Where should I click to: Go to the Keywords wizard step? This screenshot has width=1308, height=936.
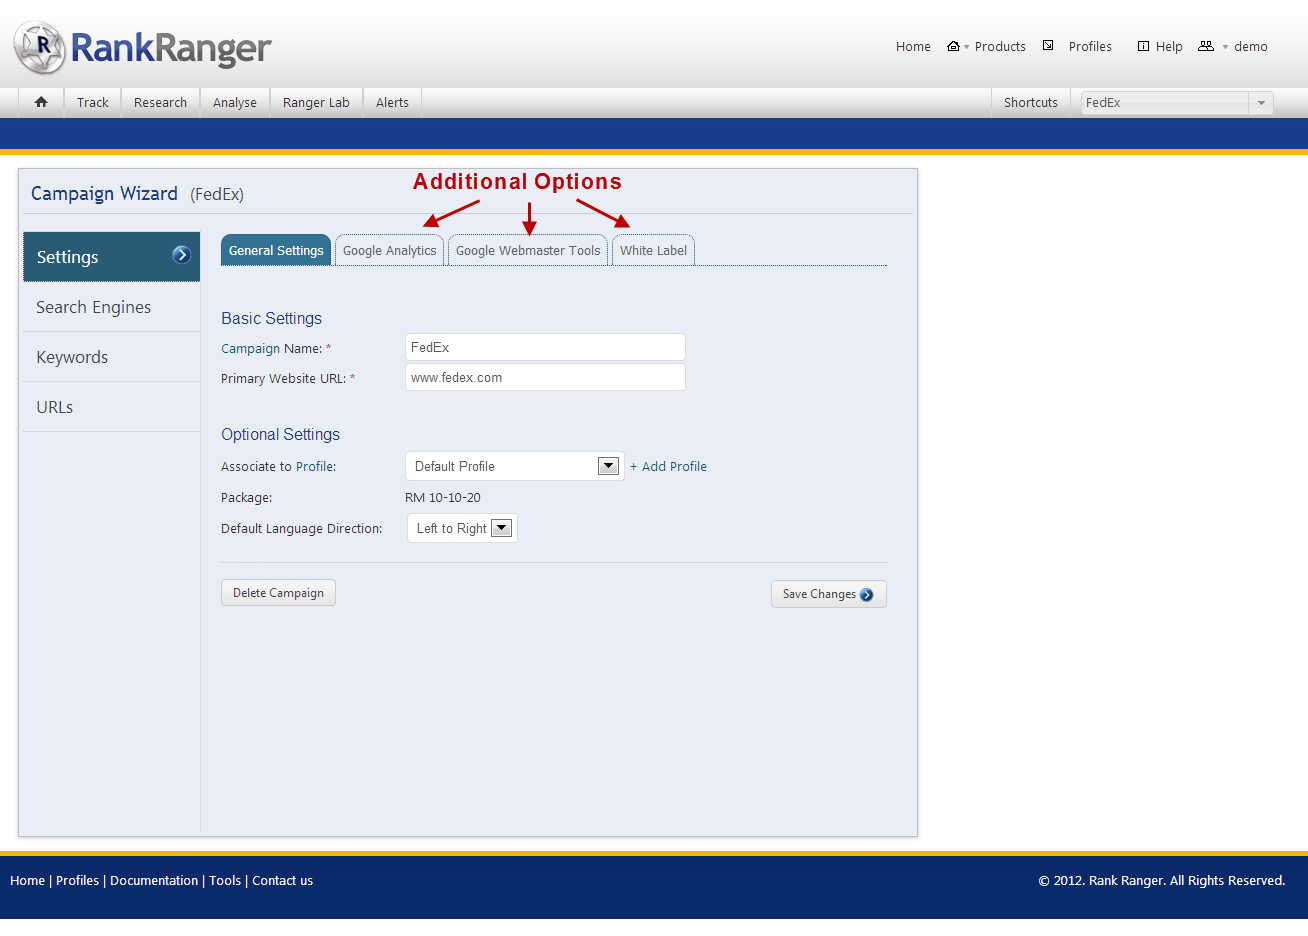coord(111,357)
